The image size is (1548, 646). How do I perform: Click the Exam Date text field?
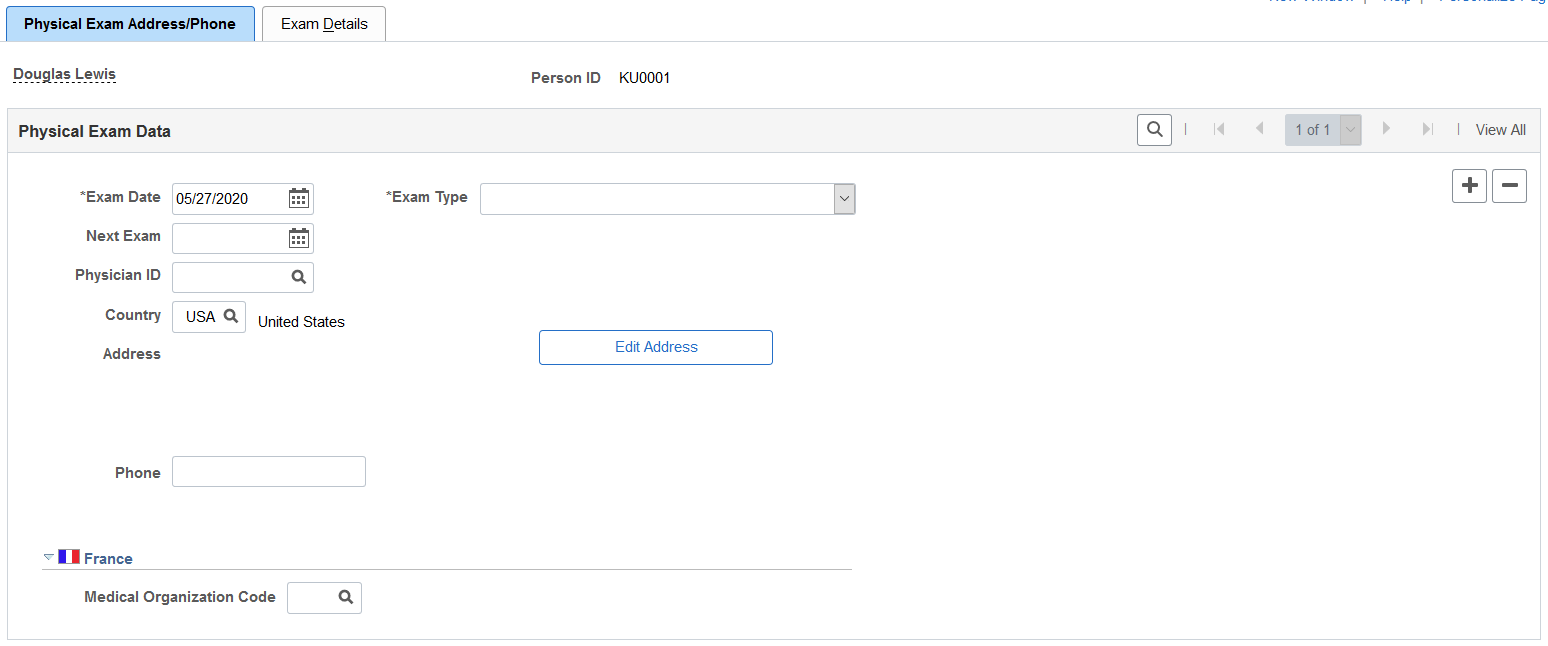tap(229, 199)
